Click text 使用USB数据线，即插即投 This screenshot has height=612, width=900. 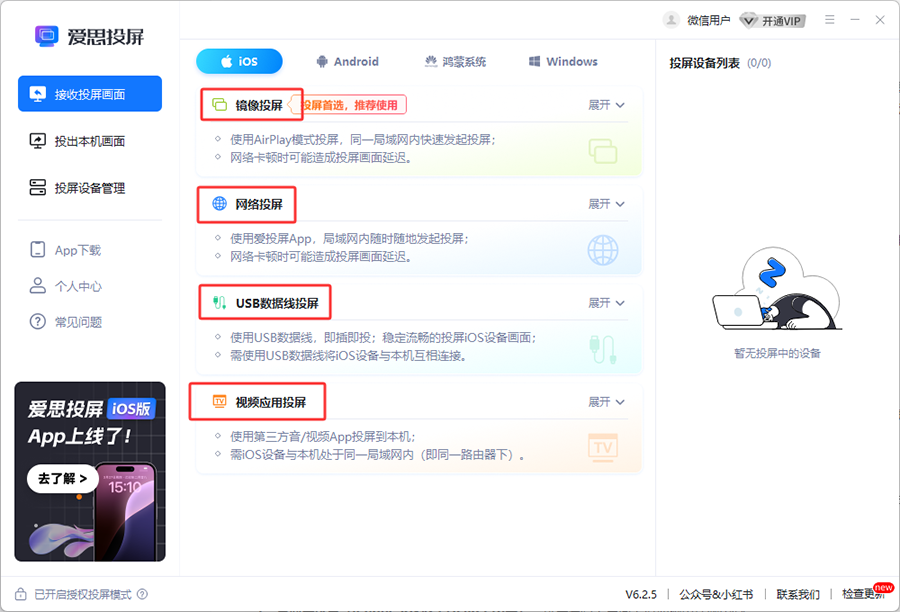coord(301,338)
